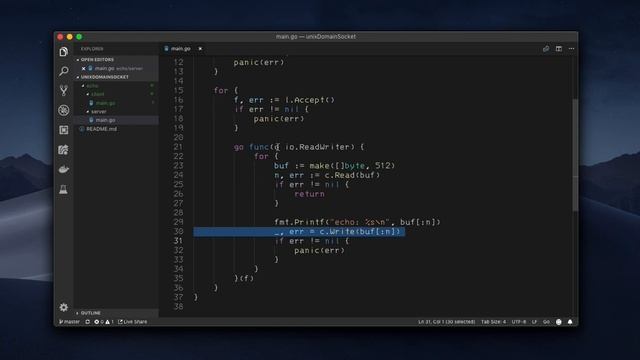
Task: Close main.go in Open Editors list
Action: pyautogui.click(x=83, y=69)
